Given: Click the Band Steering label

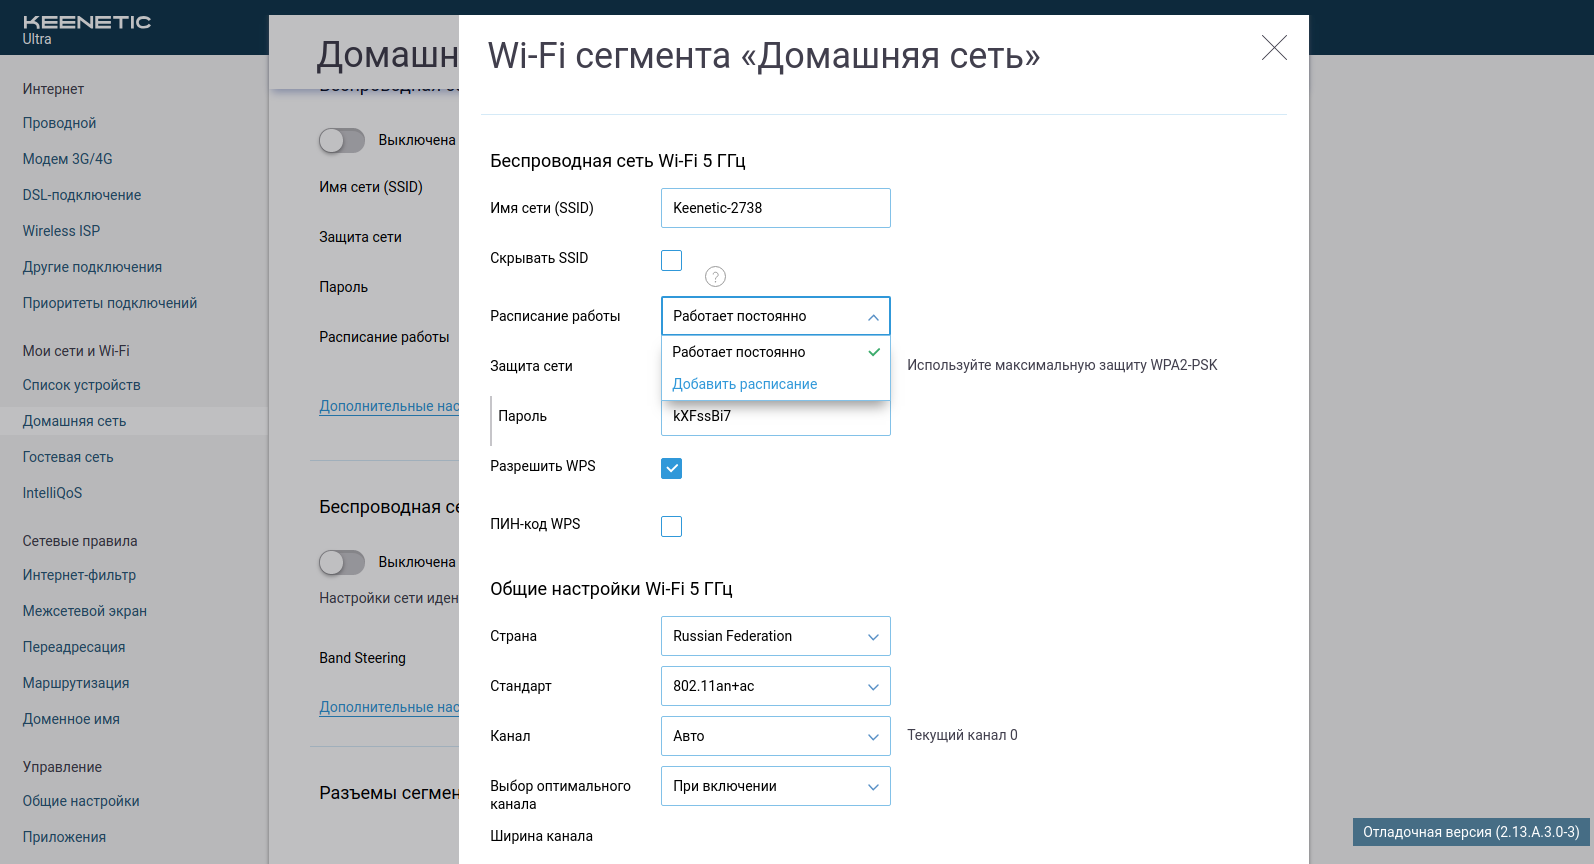Looking at the screenshot, I should click(x=362, y=658).
